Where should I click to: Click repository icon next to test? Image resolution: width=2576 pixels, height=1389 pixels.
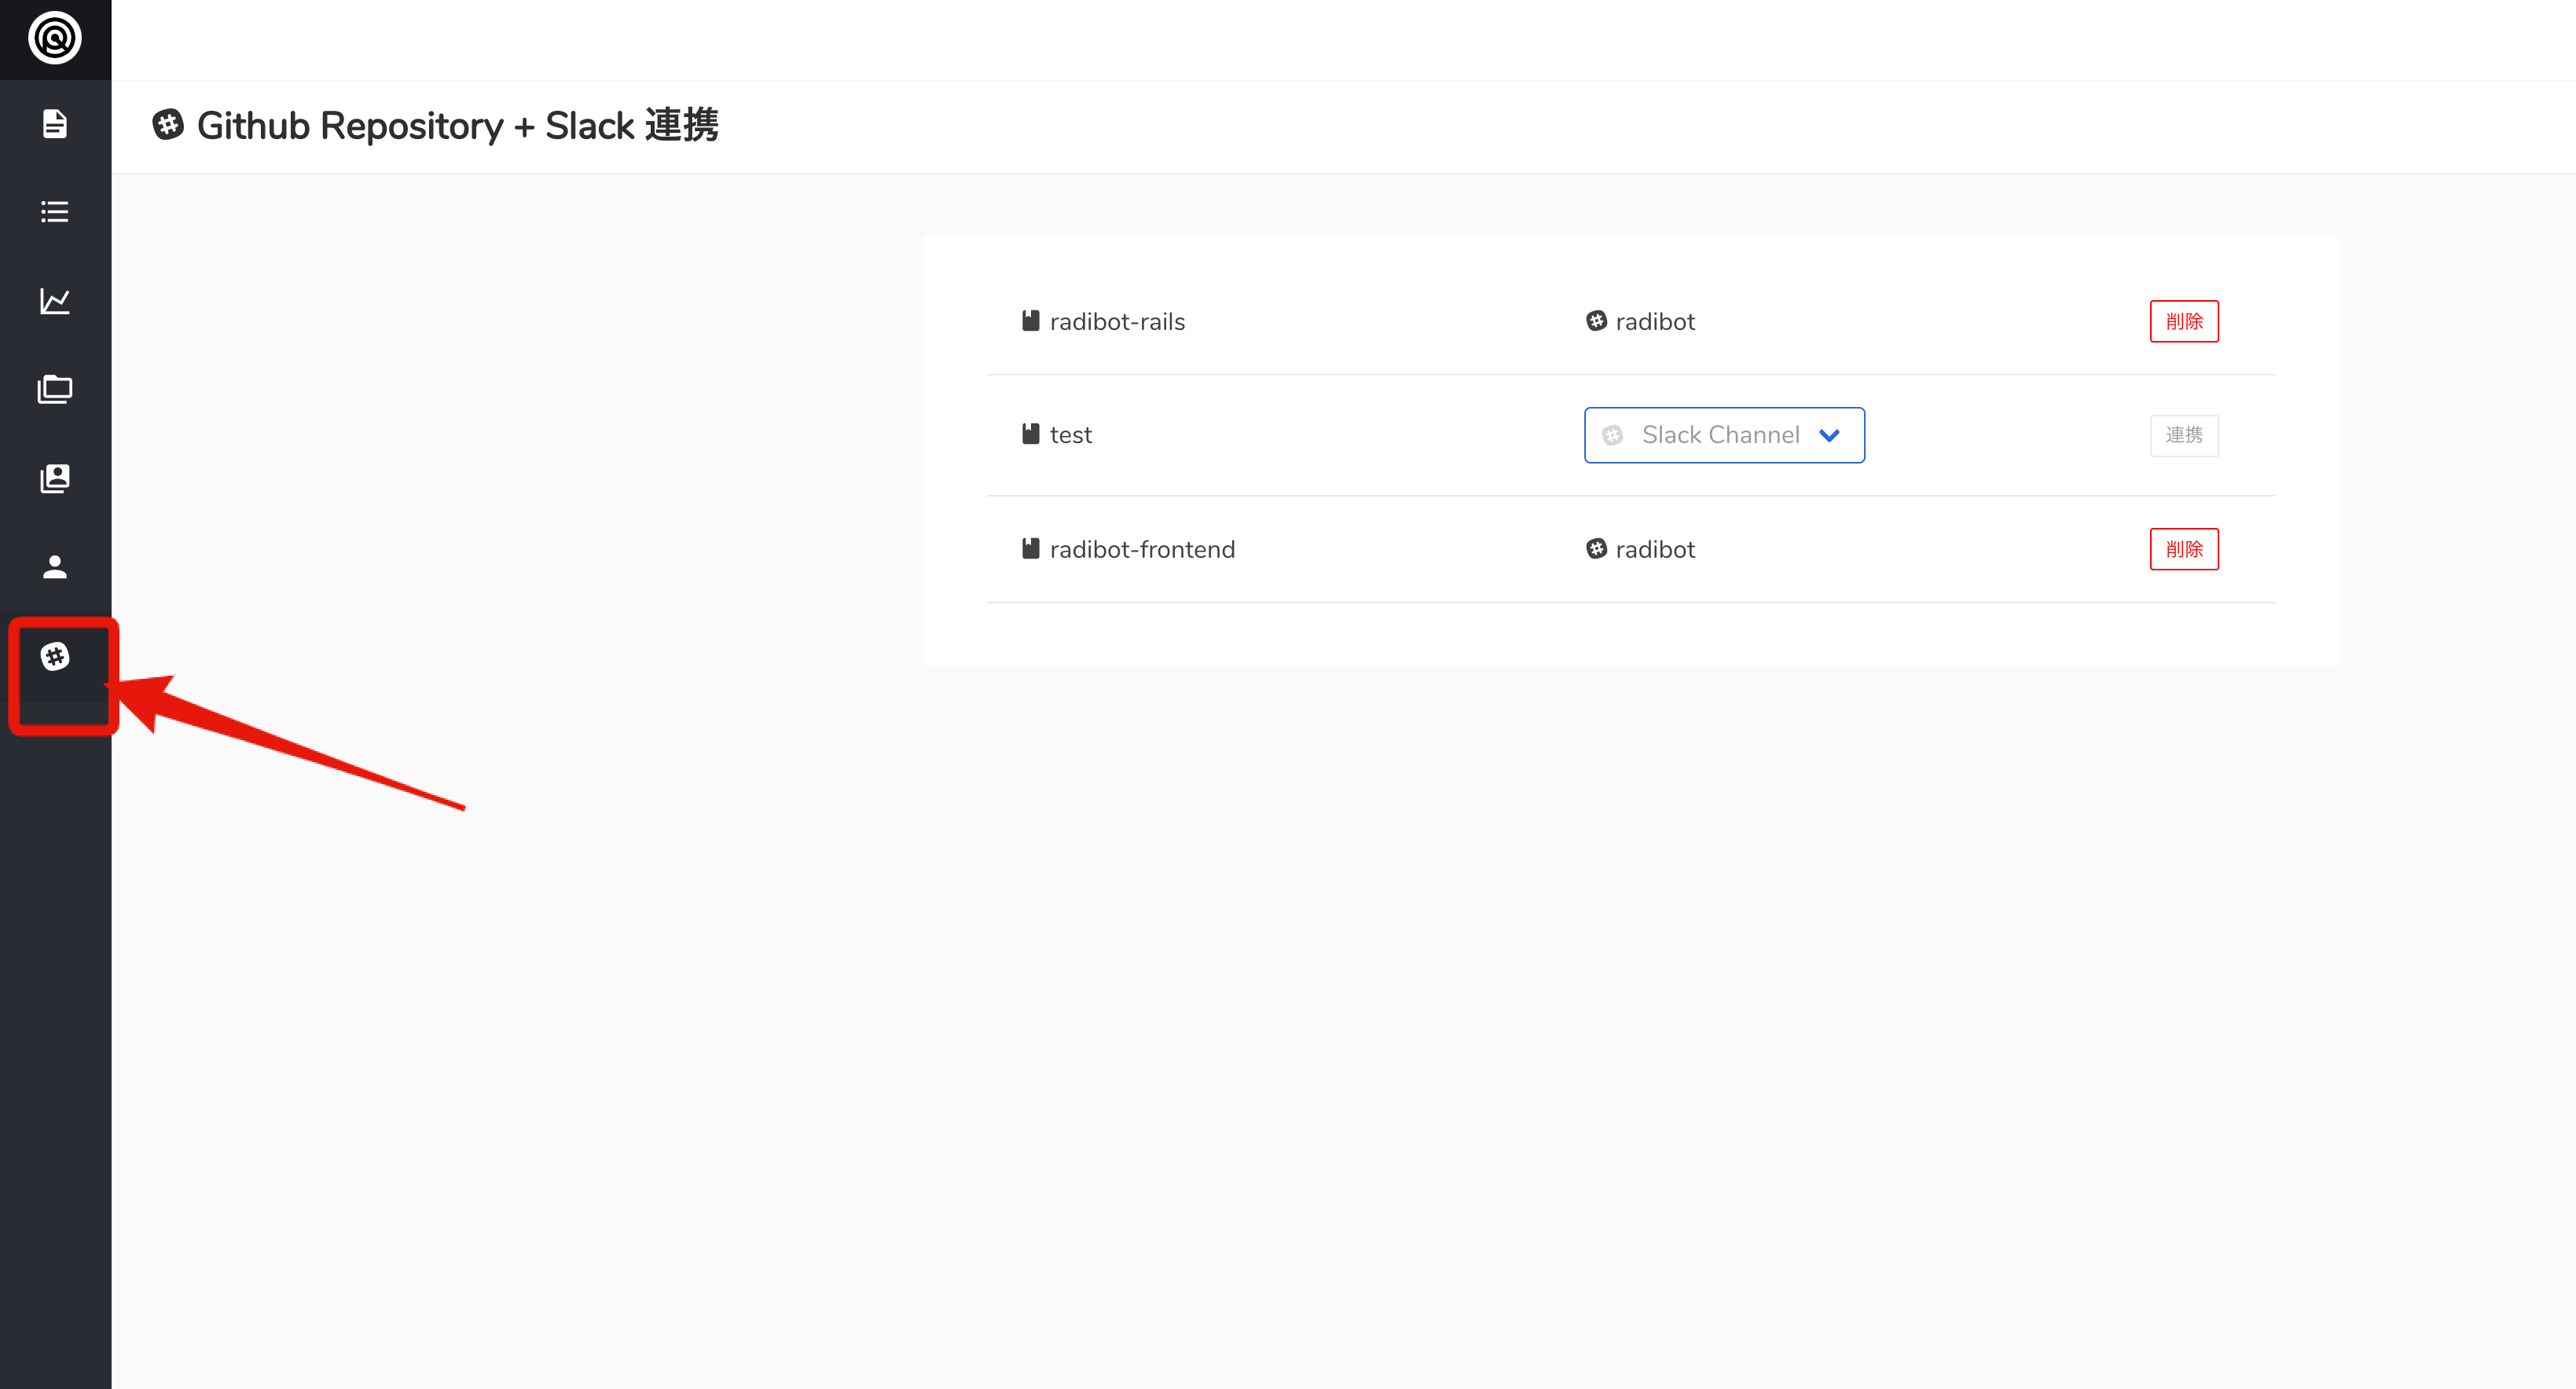click(1030, 434)
